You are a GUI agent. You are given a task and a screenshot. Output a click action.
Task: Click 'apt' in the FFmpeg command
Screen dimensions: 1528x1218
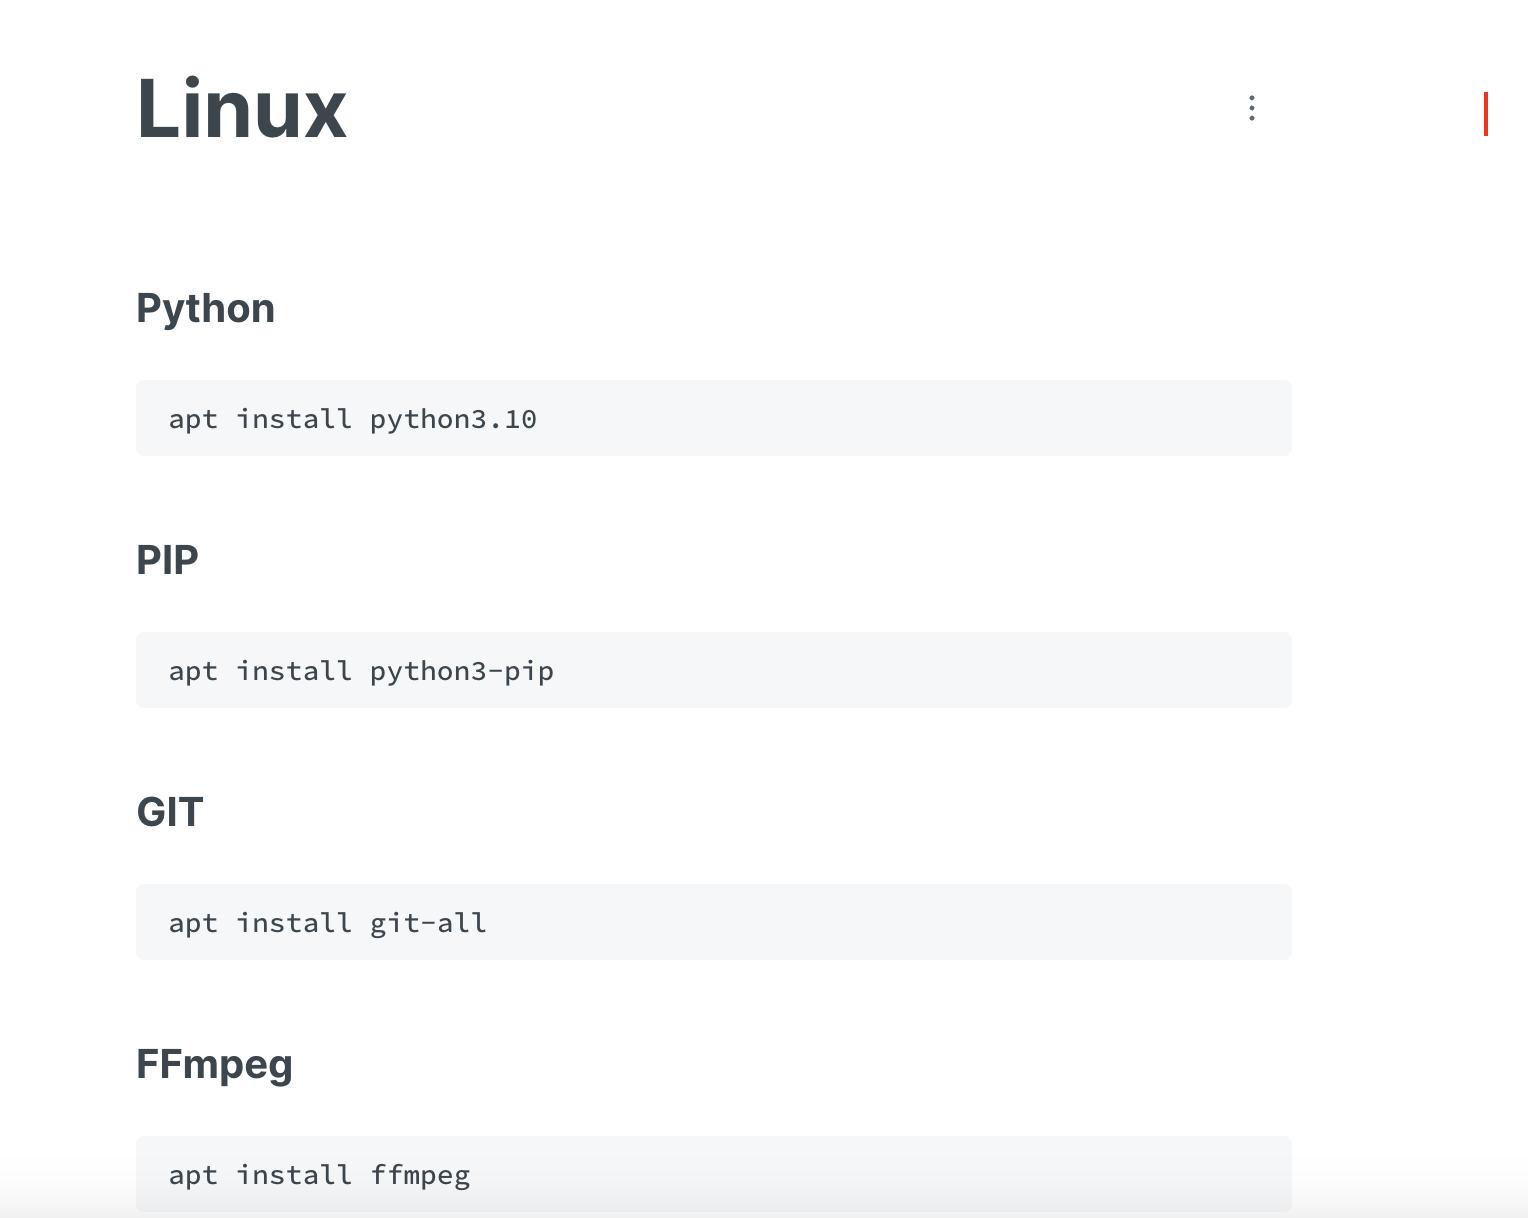193,1176
